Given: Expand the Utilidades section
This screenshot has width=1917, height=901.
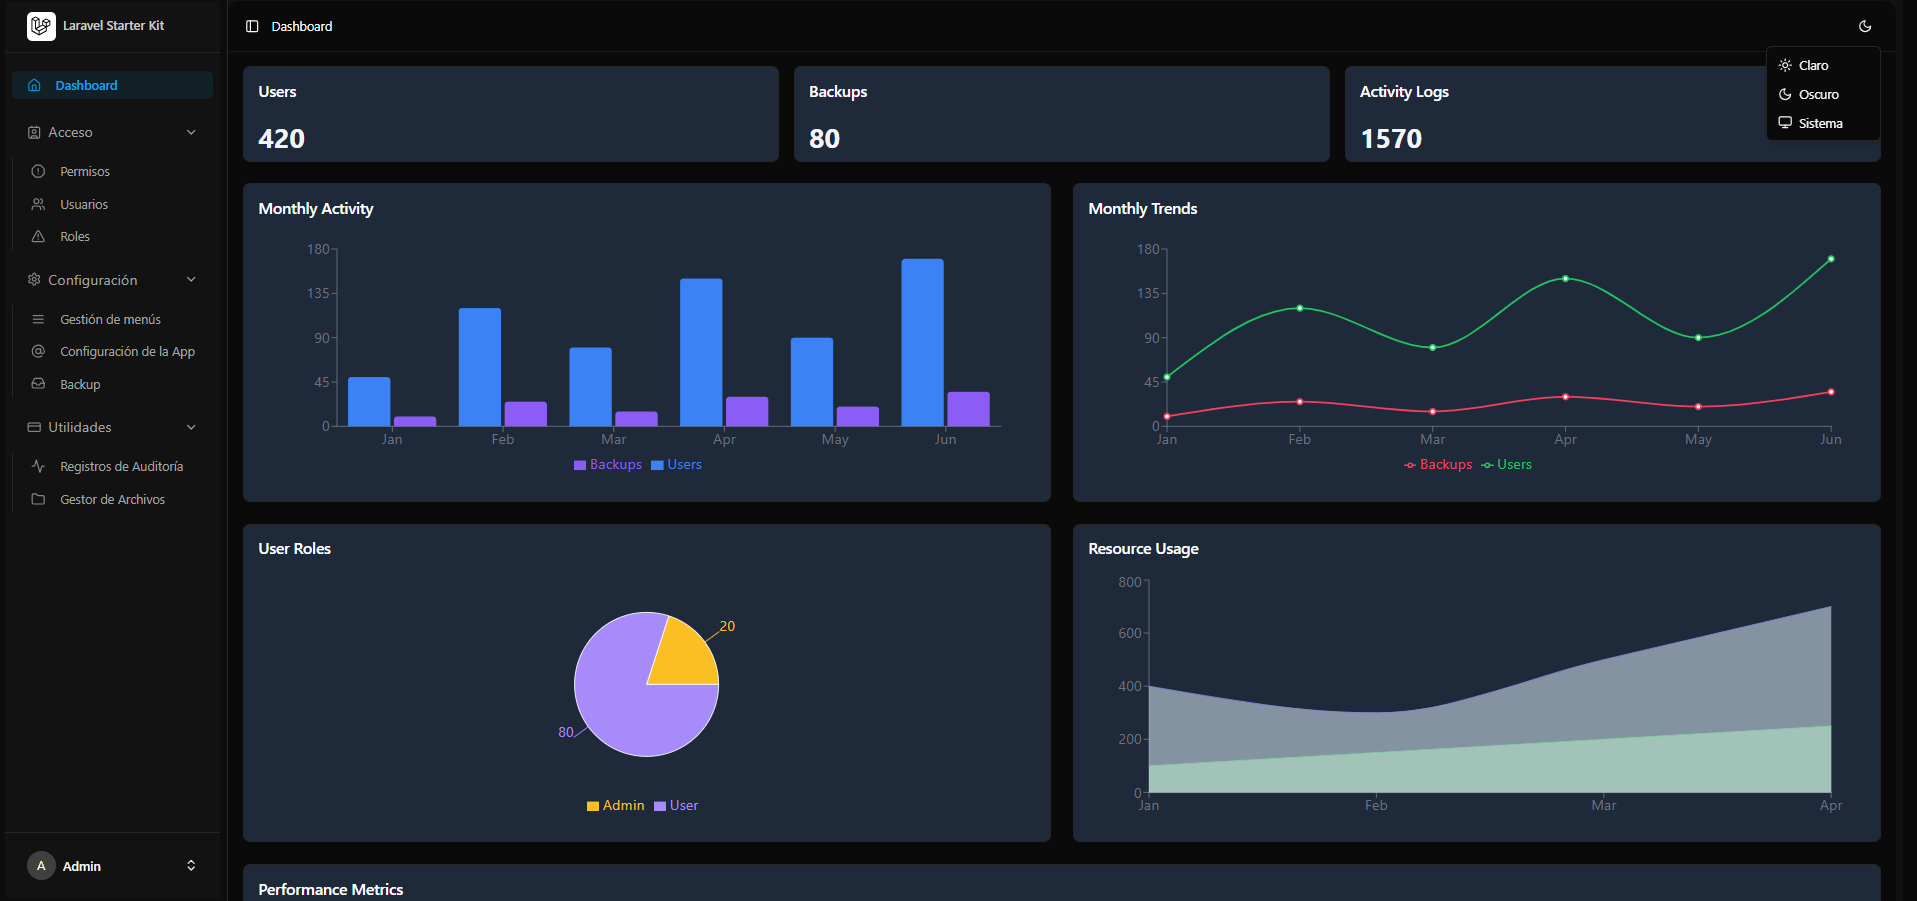Looking at the screenshot, I should coord(111,427).
